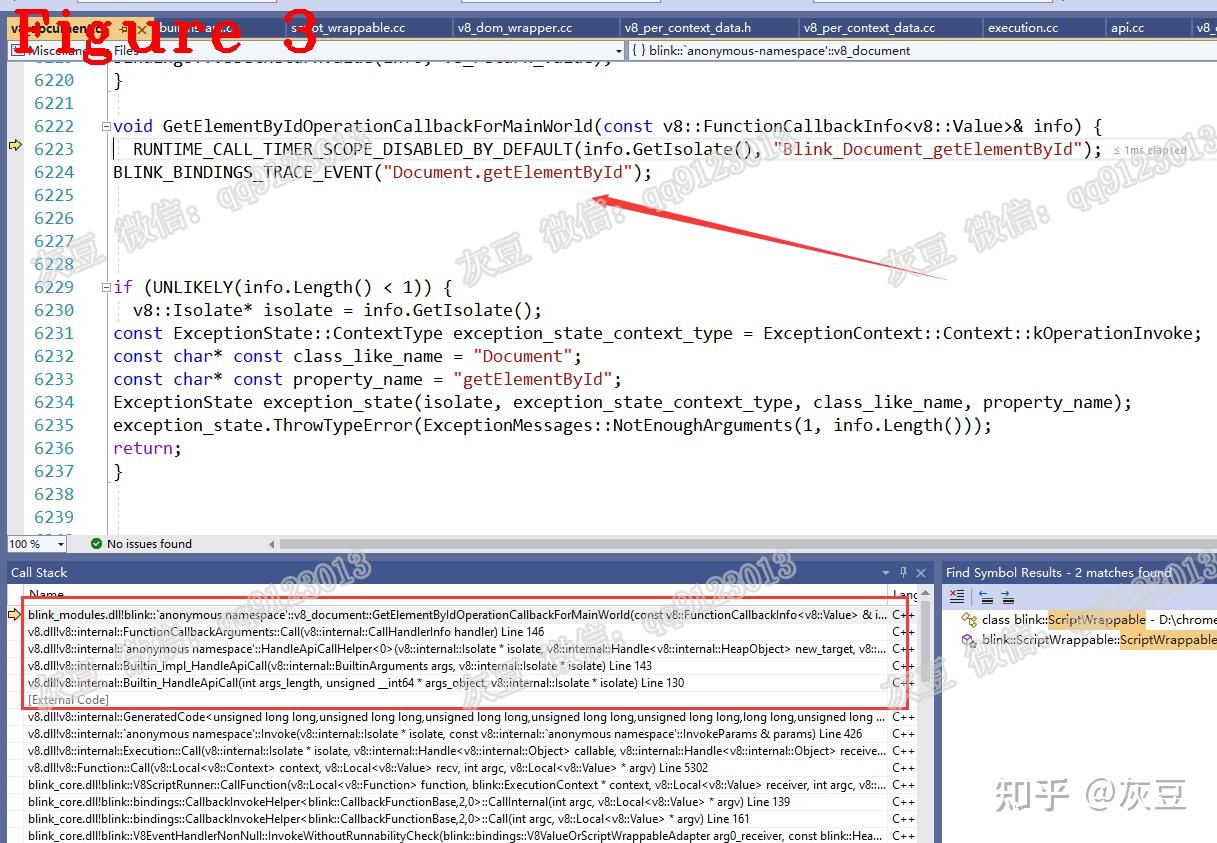Close the Call Stack panel
Viewport: 1217px width, 843px height.
pos(922,572)
